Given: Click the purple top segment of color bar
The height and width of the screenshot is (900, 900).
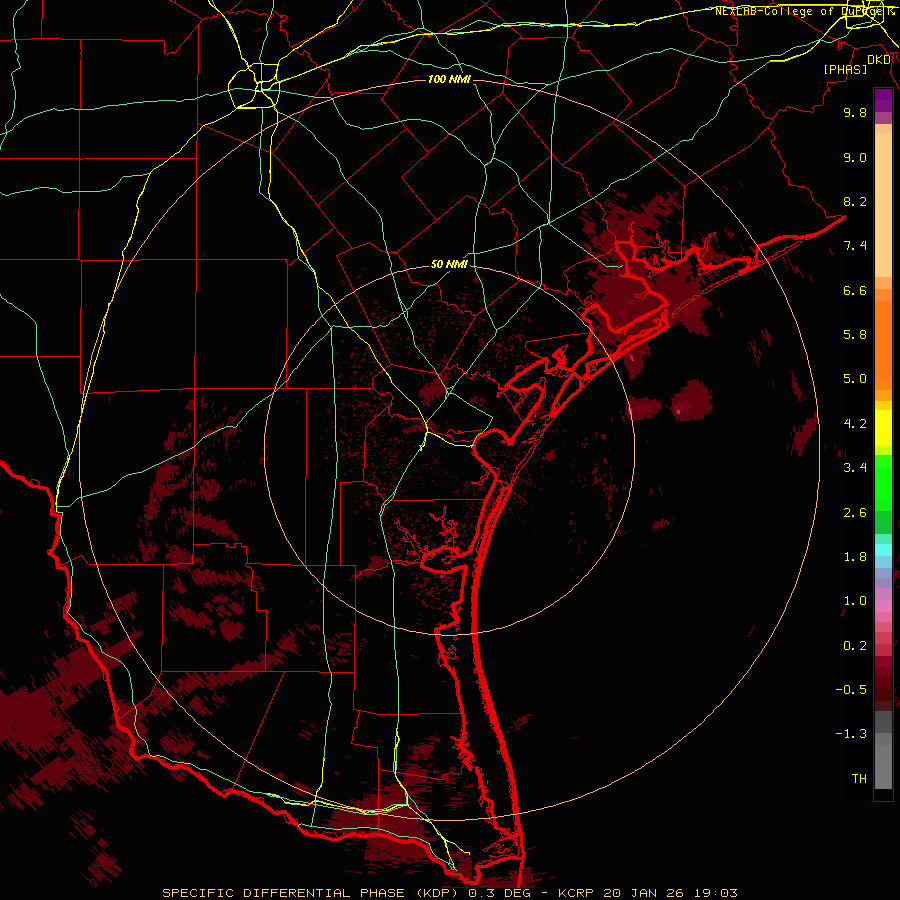Looking at the screenshot, I should click(883, 100).
